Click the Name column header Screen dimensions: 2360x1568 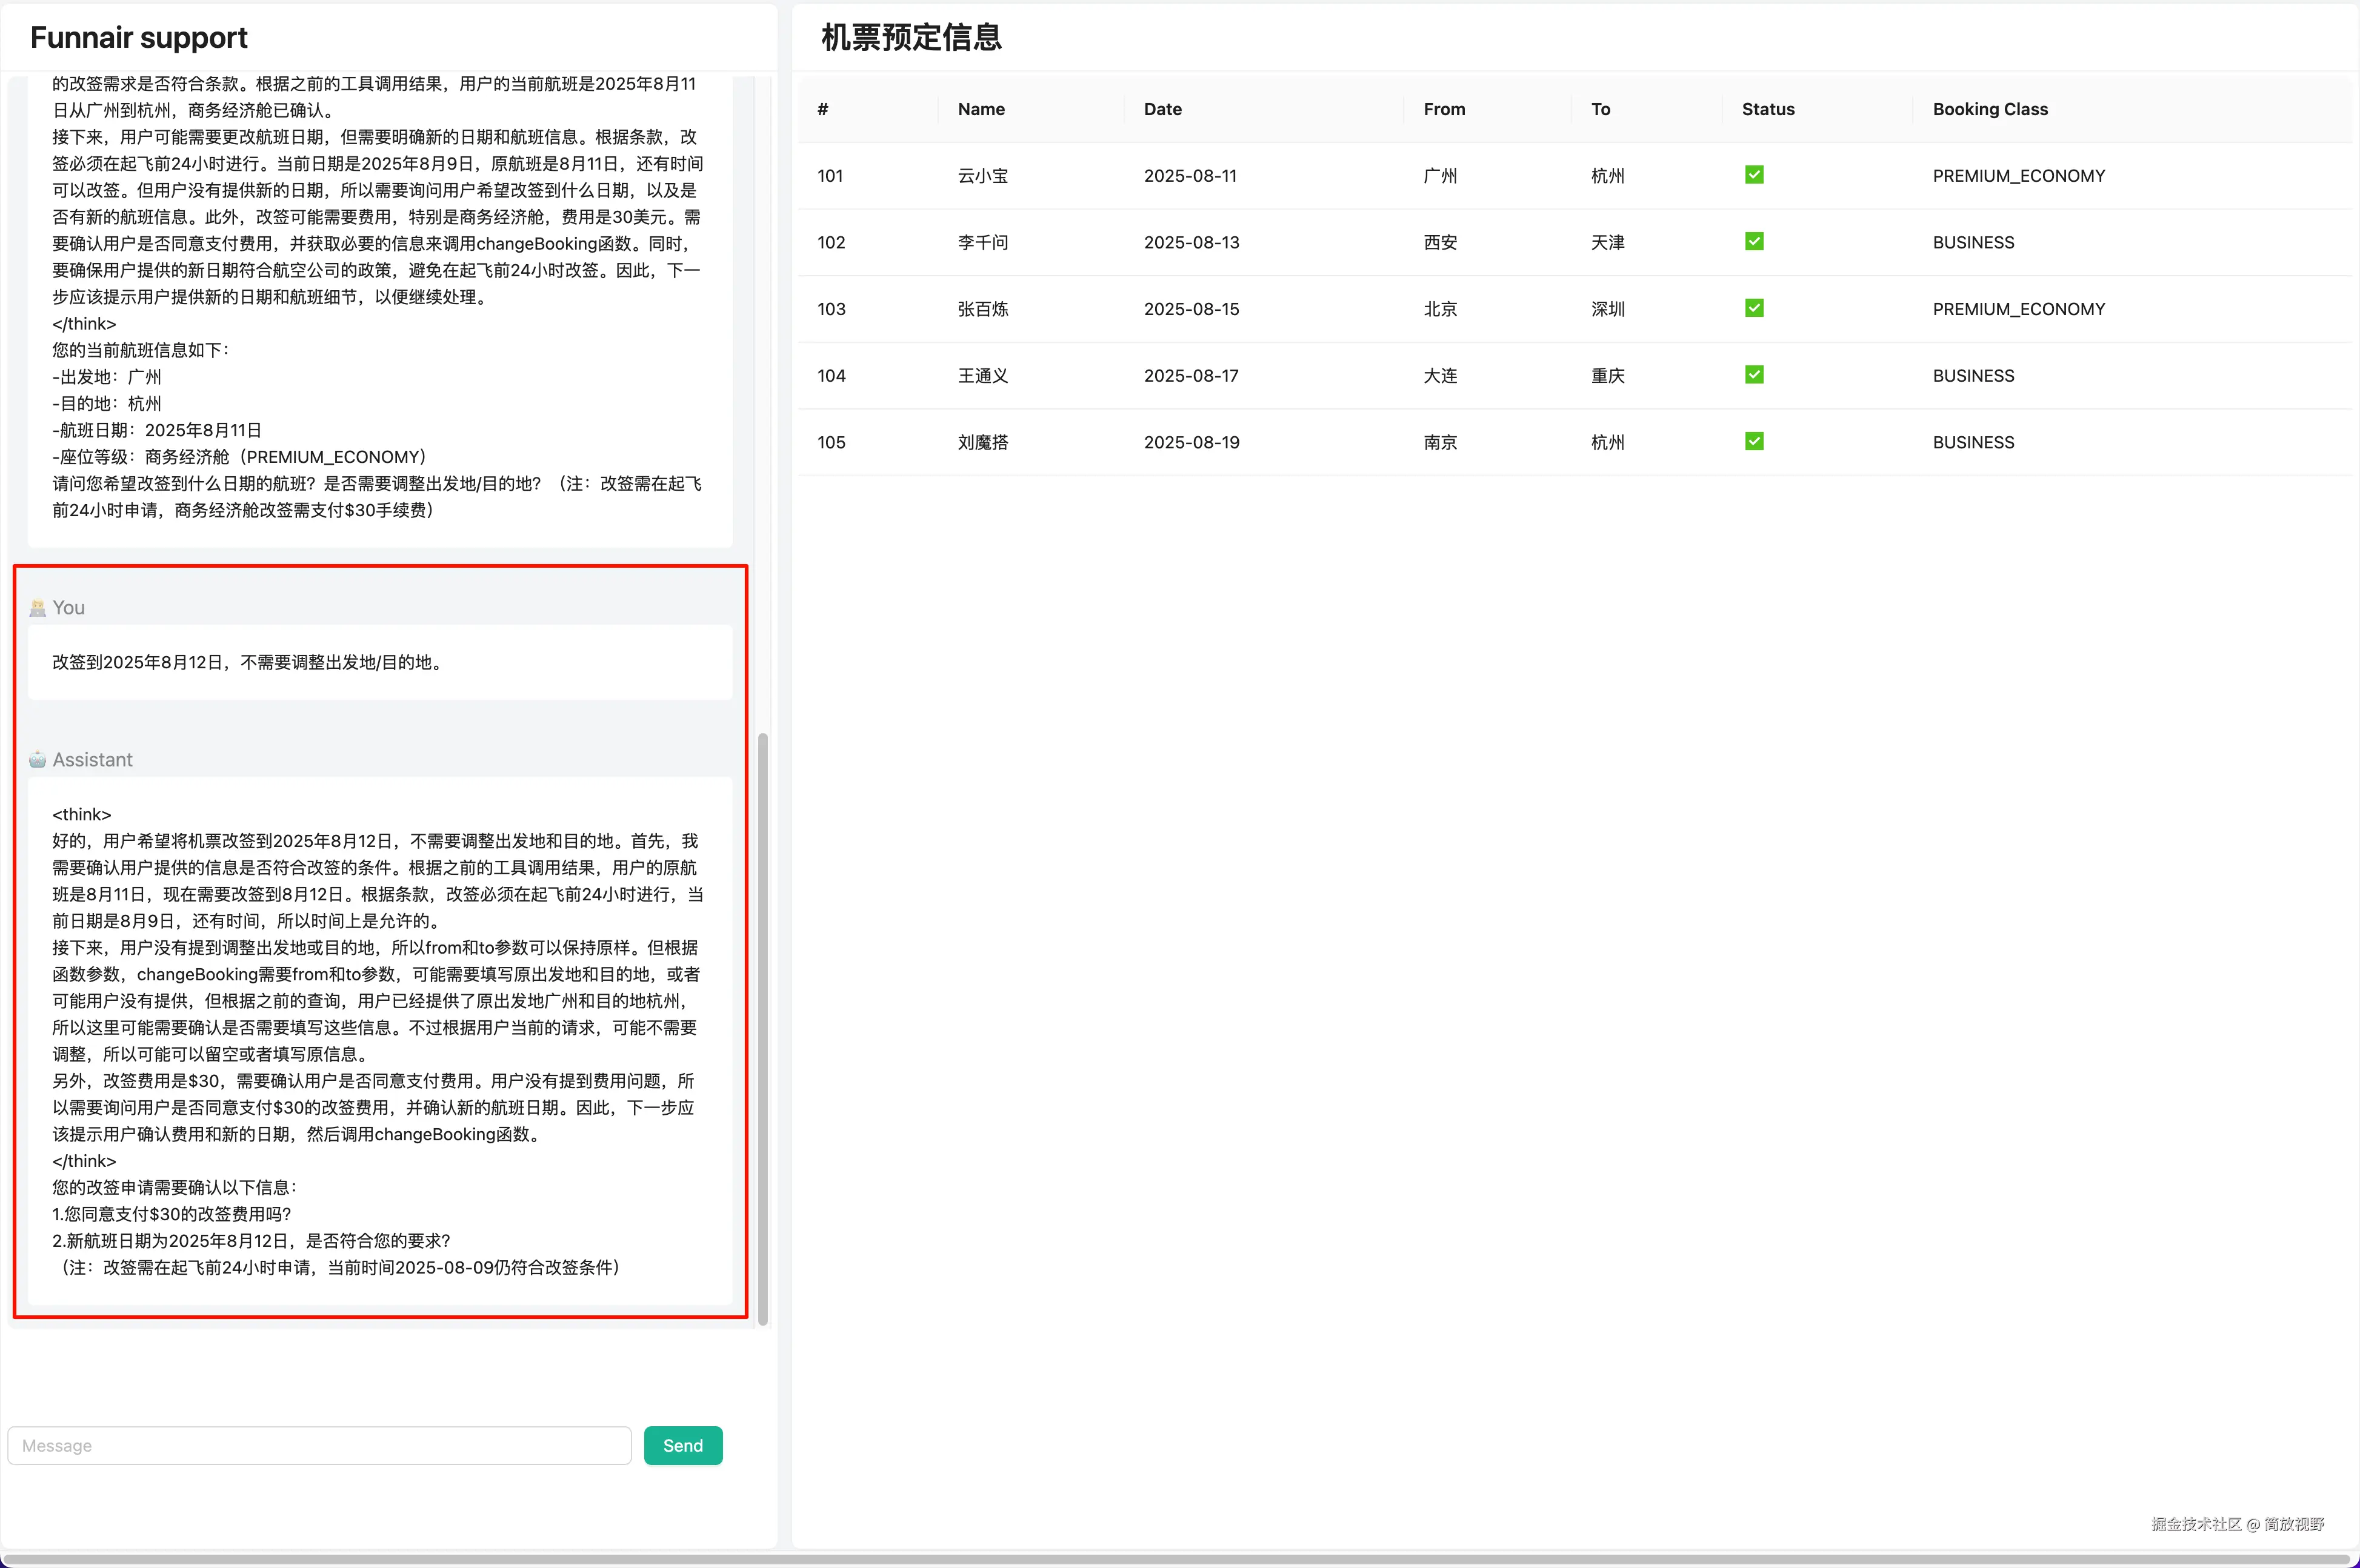(x=980, y=109)
